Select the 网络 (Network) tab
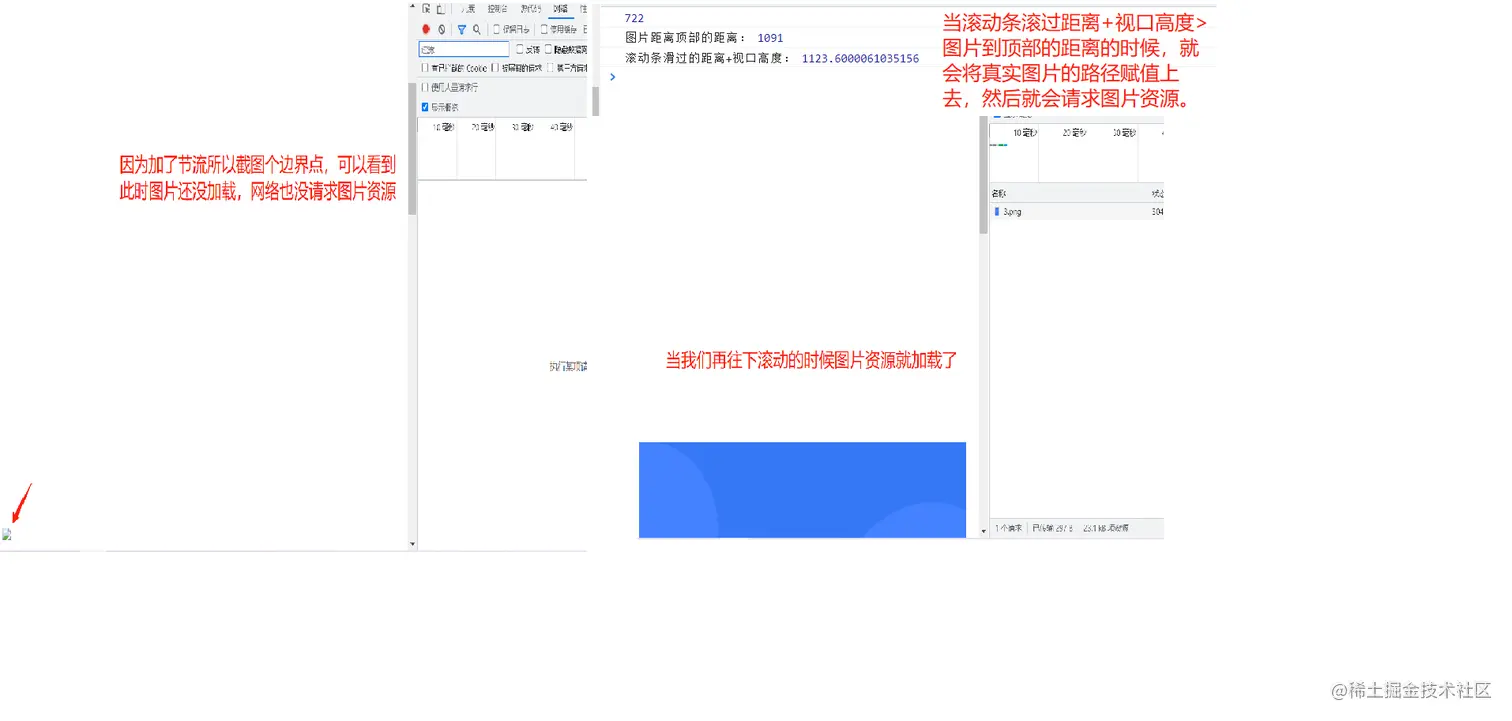 [561, 9]
